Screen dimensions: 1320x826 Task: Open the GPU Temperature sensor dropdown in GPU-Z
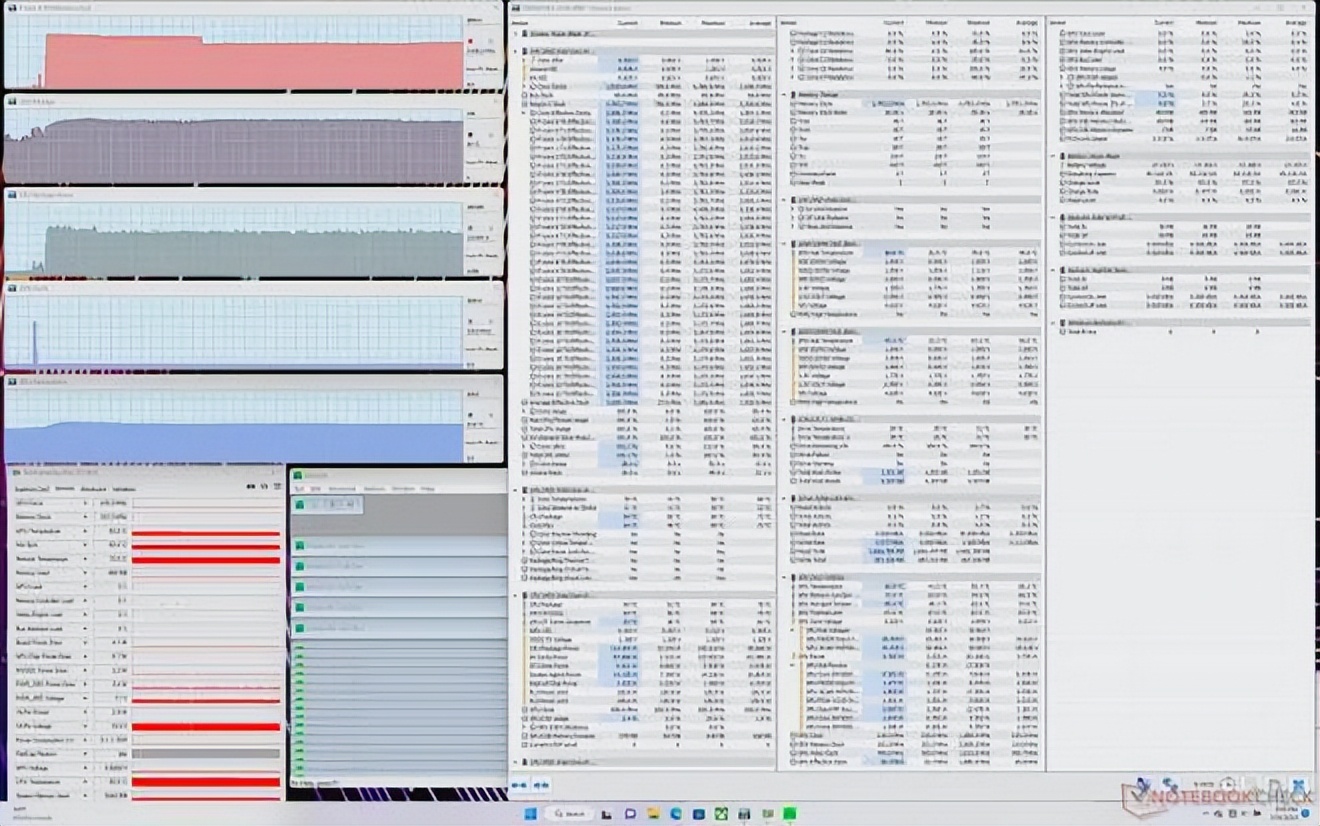[x=85, y=533]
